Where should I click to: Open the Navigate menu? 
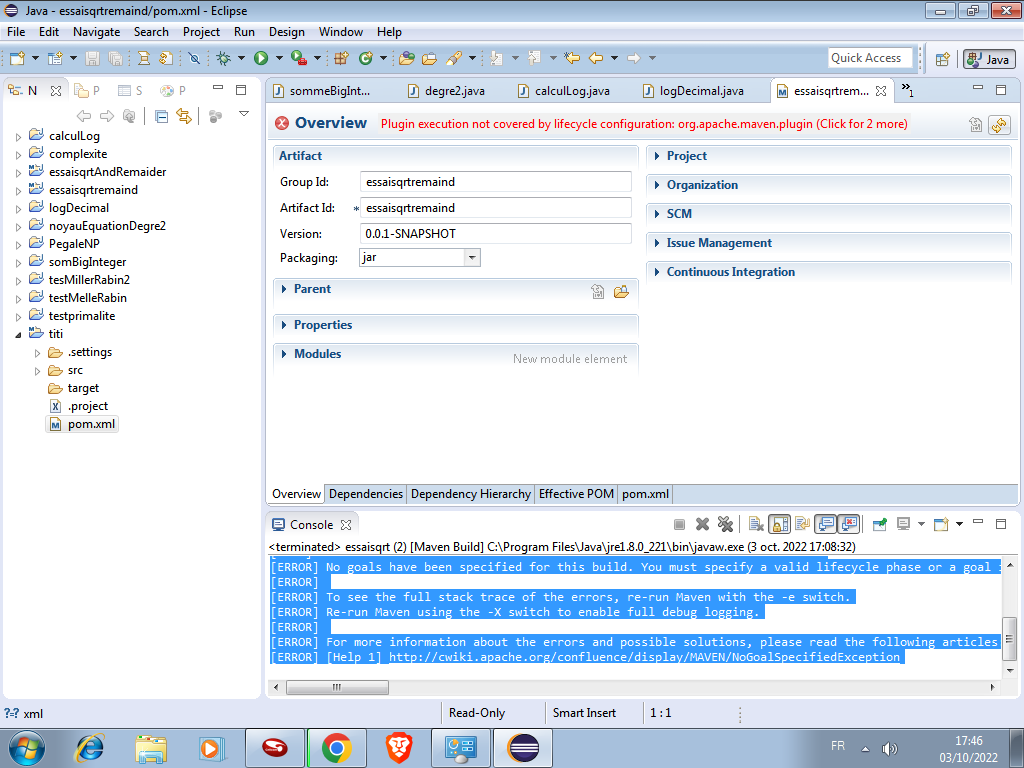tap(97, 32)
